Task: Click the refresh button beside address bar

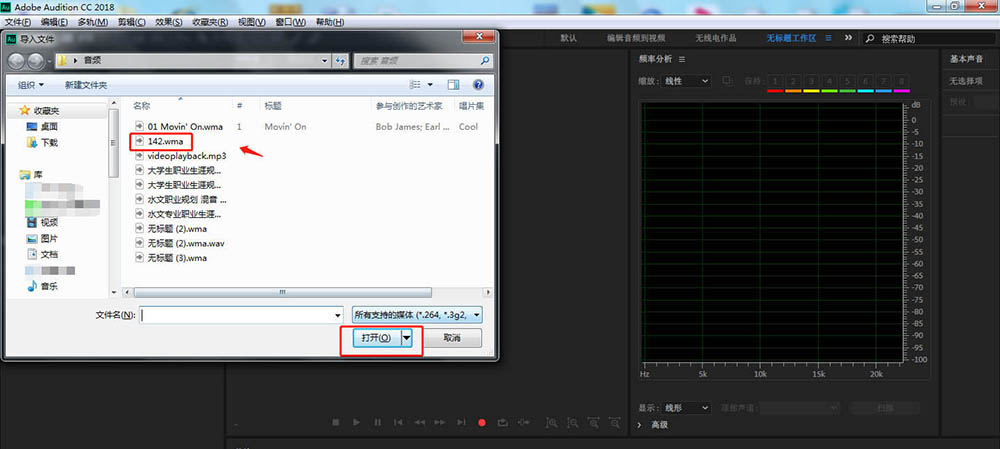Action: [340, 61]
